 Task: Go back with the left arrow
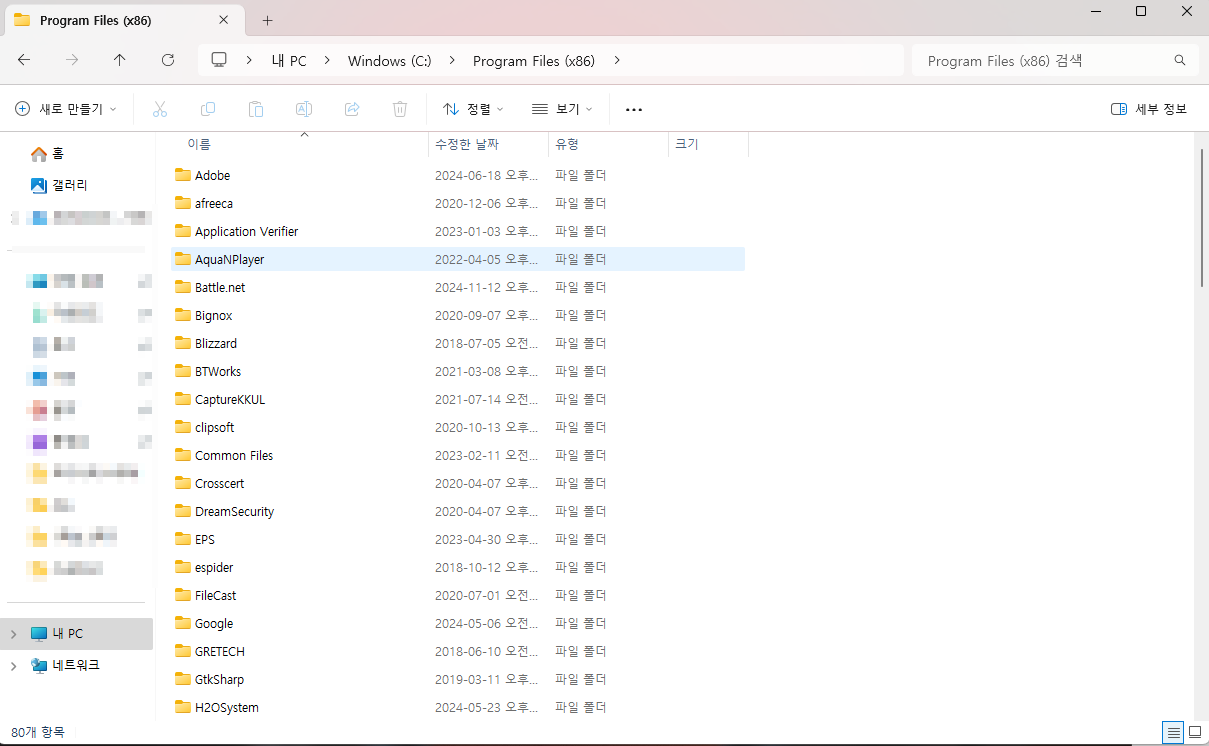click(24, 60)
